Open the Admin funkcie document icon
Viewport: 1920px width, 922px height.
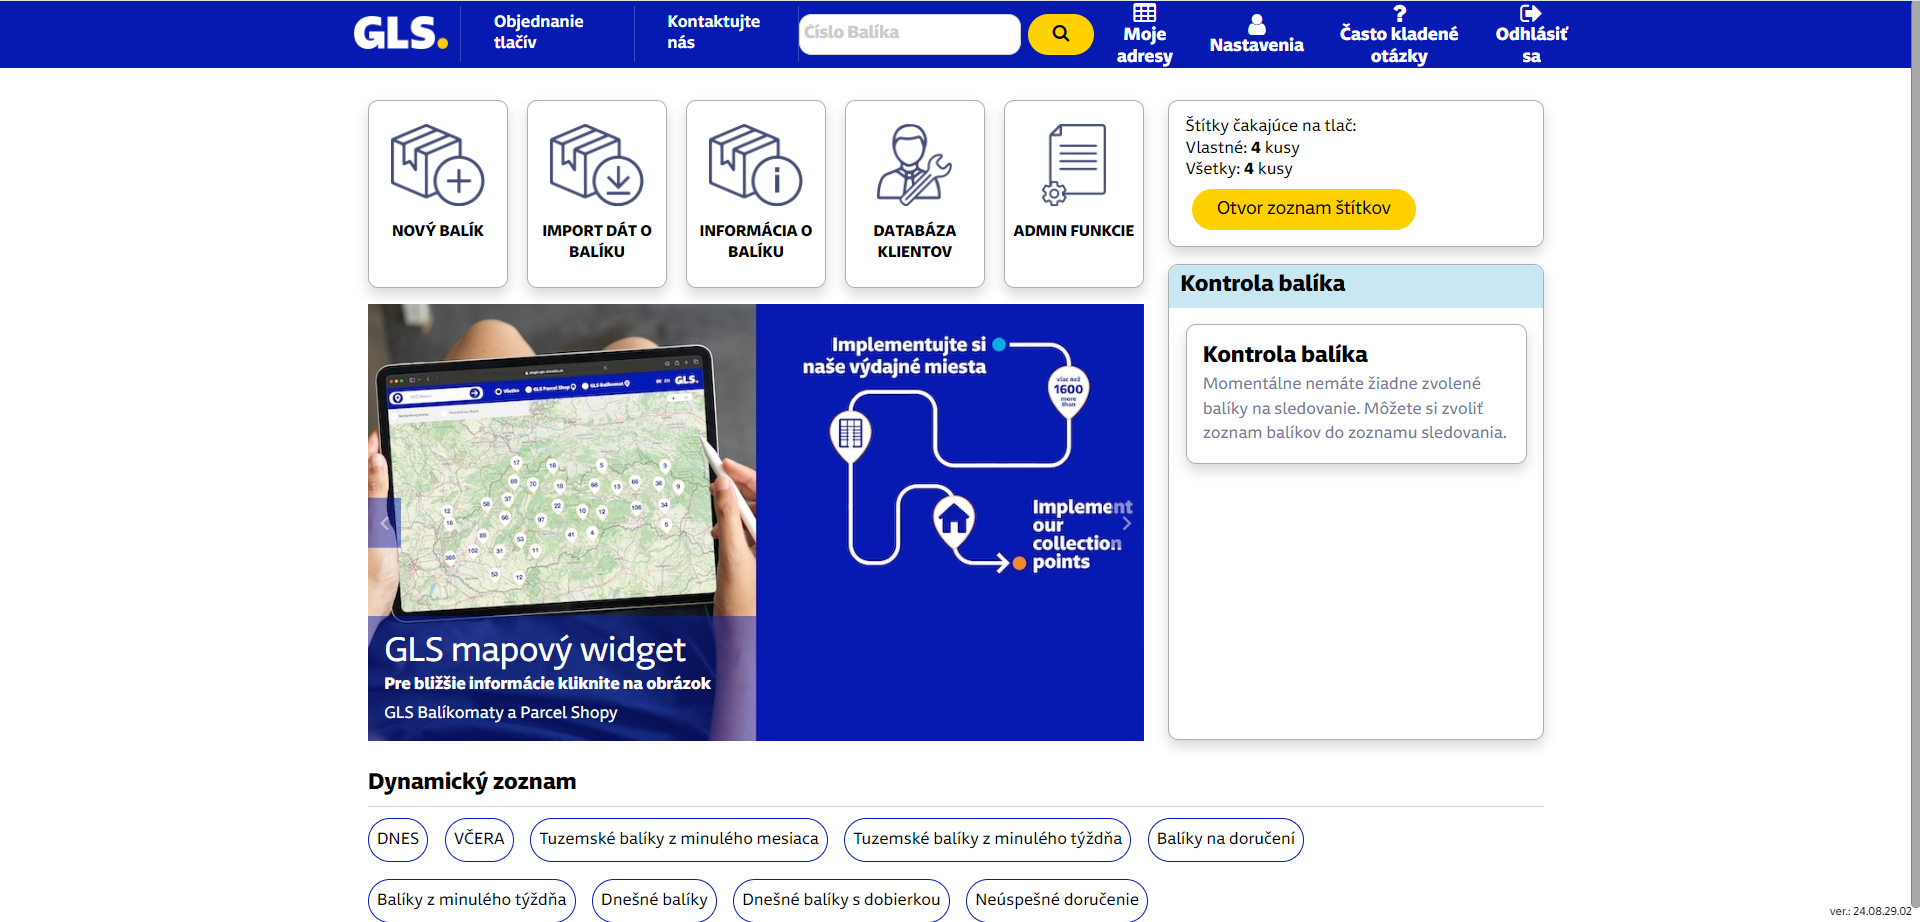tap(1073, 165)
